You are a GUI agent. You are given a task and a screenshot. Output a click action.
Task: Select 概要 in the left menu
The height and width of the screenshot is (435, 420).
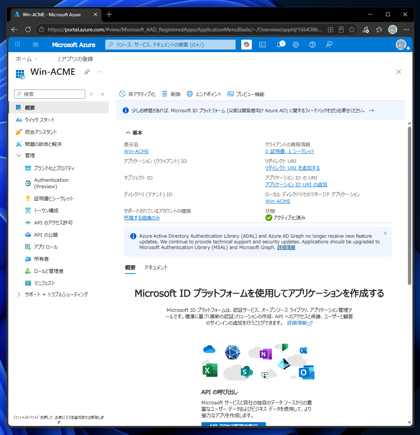coord(59,107)
